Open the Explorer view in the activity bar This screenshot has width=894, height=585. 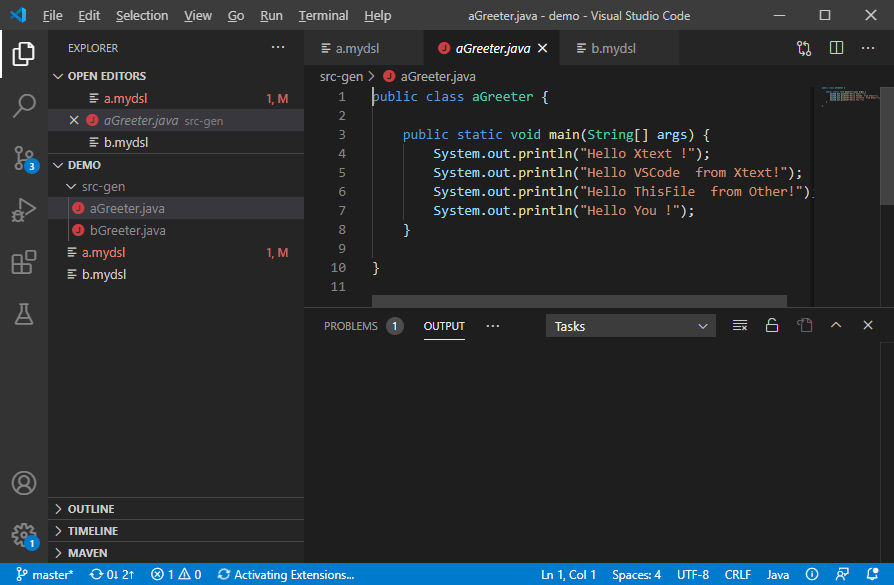[23, 54]
